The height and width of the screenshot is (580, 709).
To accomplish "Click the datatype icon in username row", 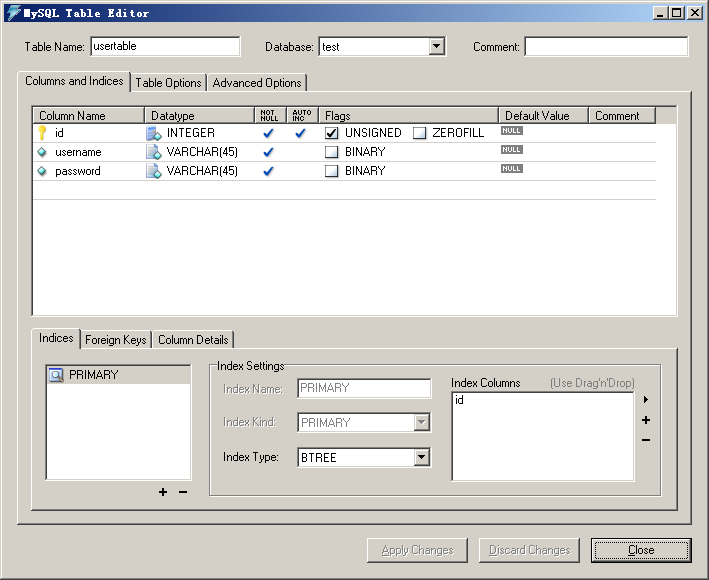I will 154,152.
